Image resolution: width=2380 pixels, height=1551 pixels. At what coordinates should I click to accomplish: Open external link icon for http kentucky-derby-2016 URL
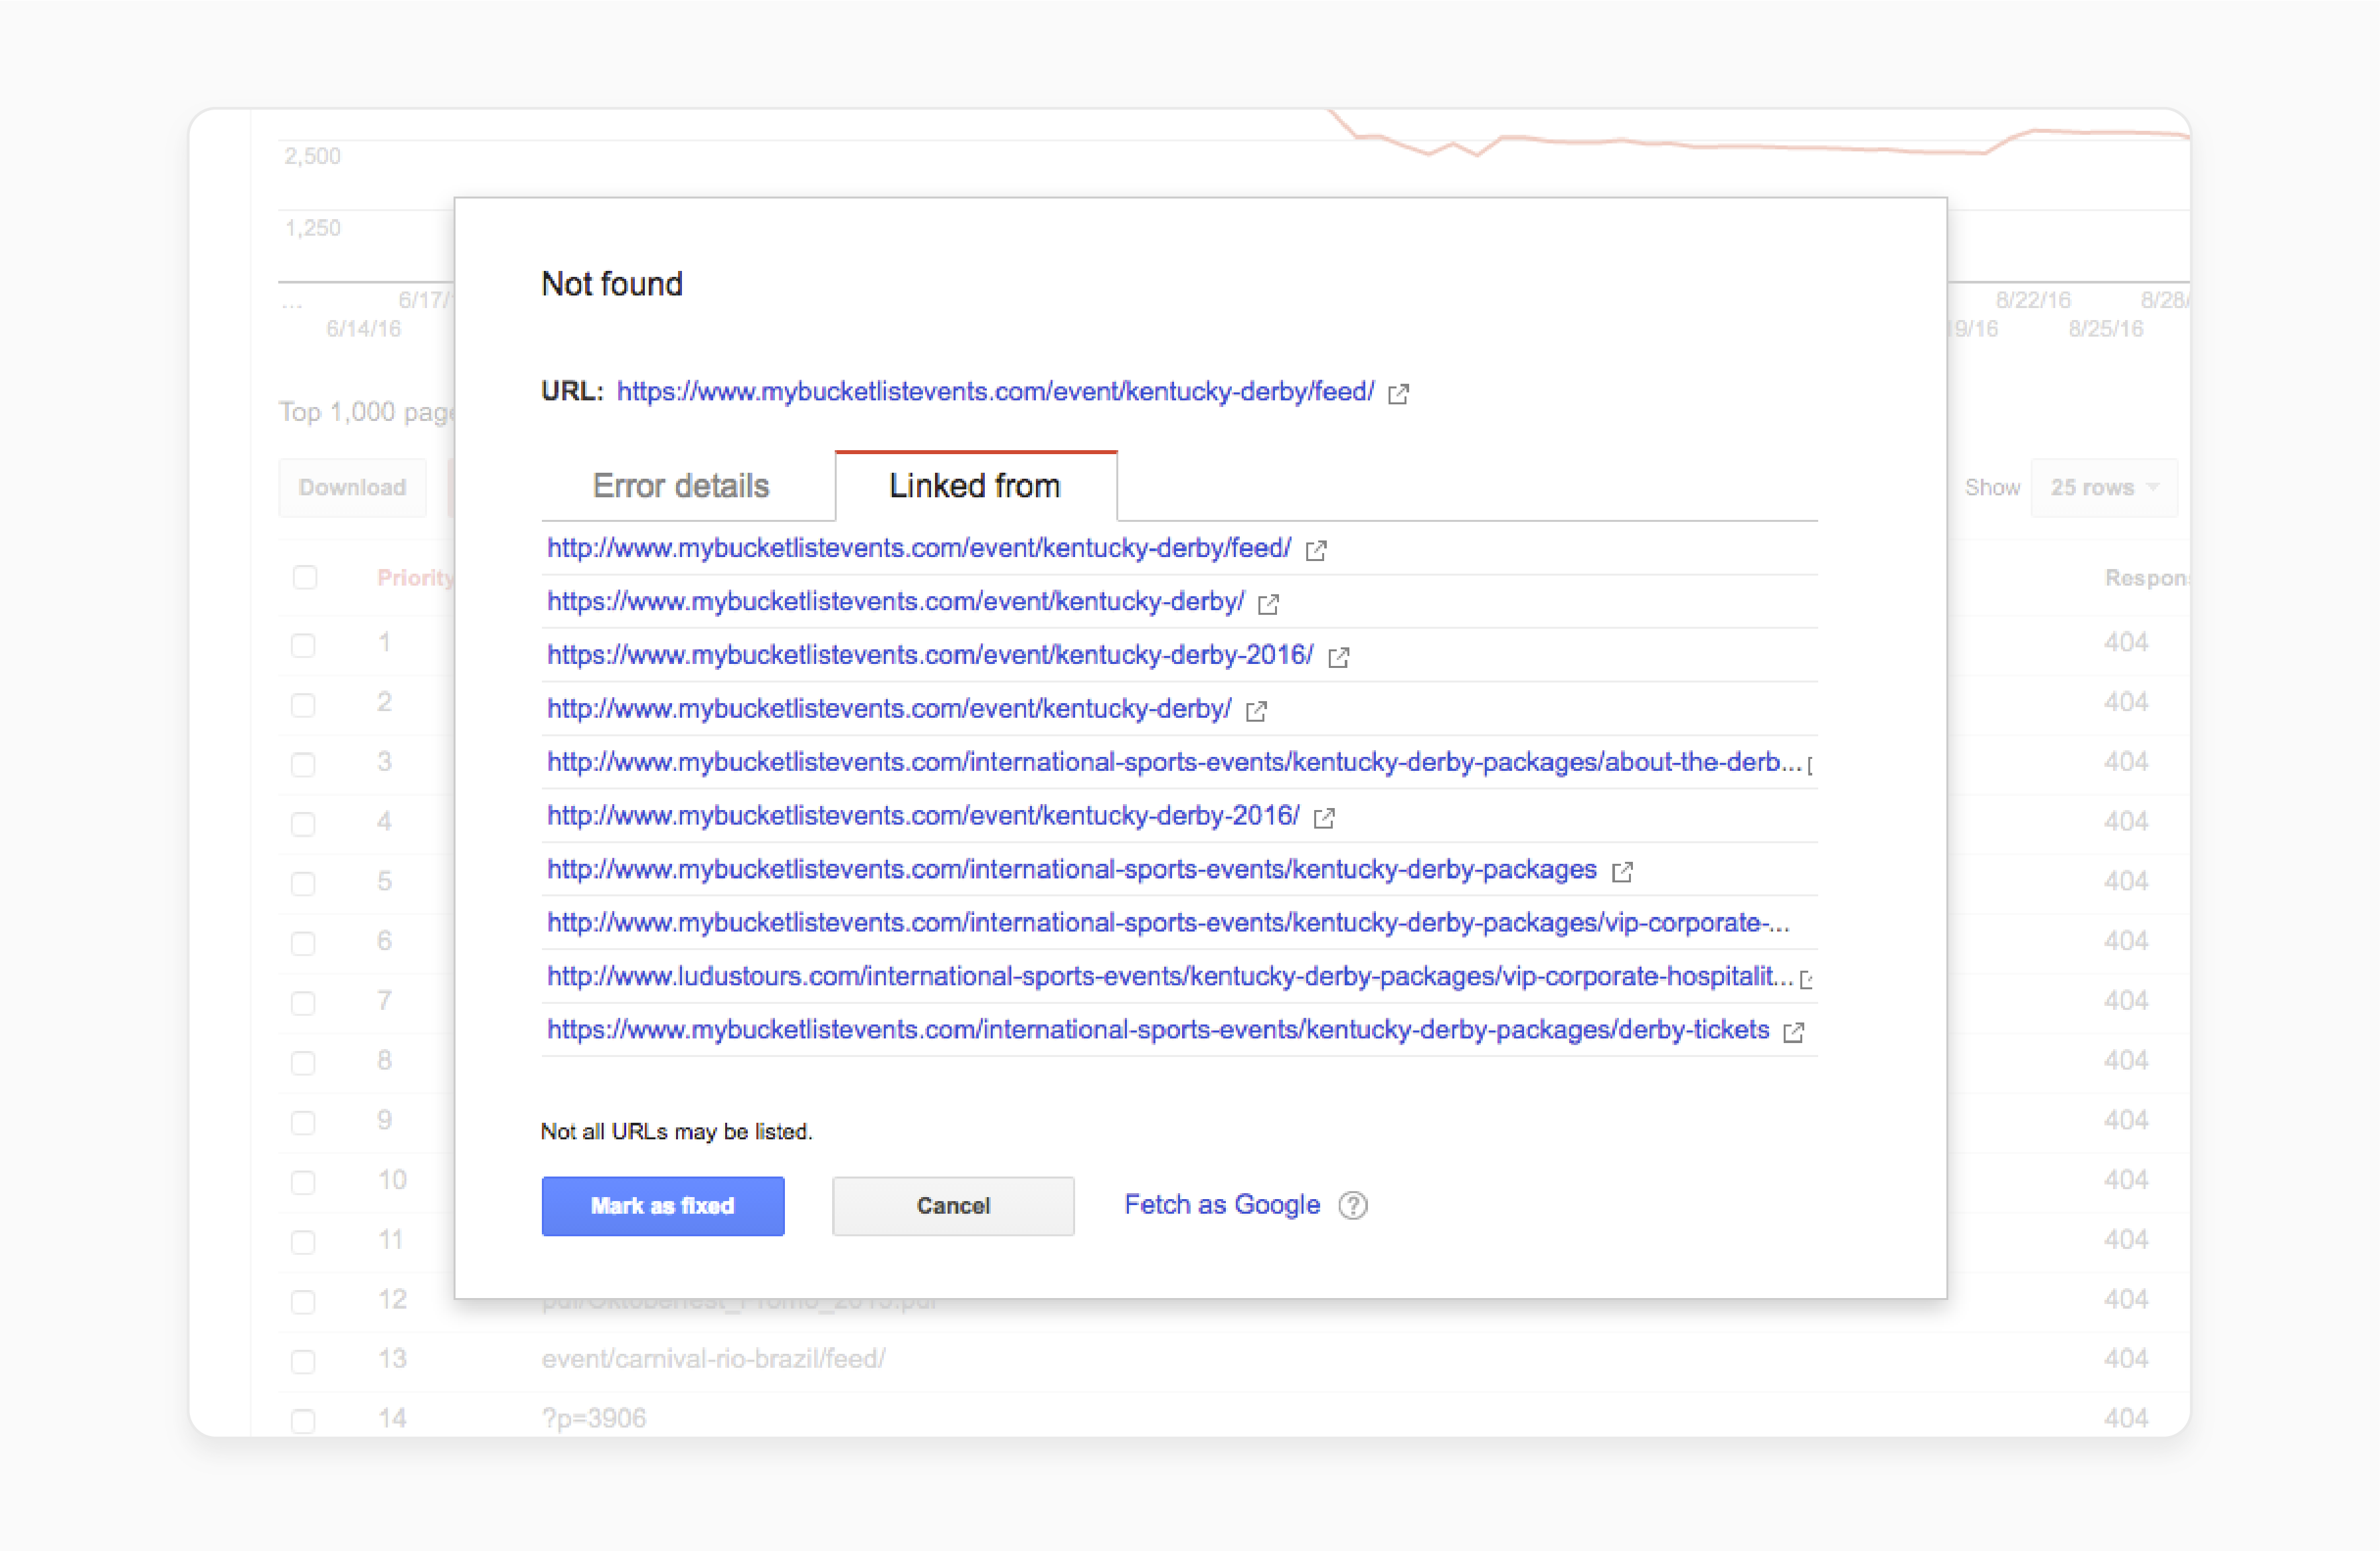1324,818
